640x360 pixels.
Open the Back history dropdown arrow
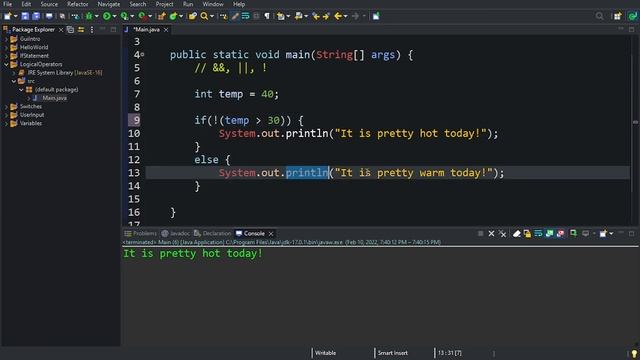pyautogui.click(x=345, y=16)
